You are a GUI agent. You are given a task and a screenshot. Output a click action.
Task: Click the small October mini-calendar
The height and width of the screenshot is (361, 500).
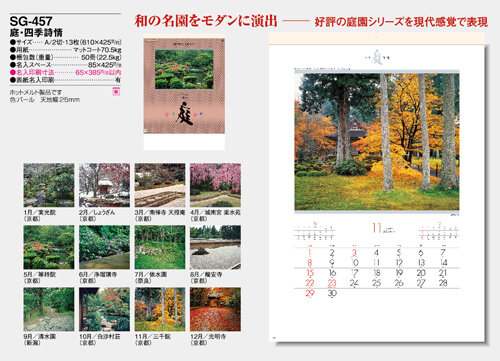(x=315, y=232)
